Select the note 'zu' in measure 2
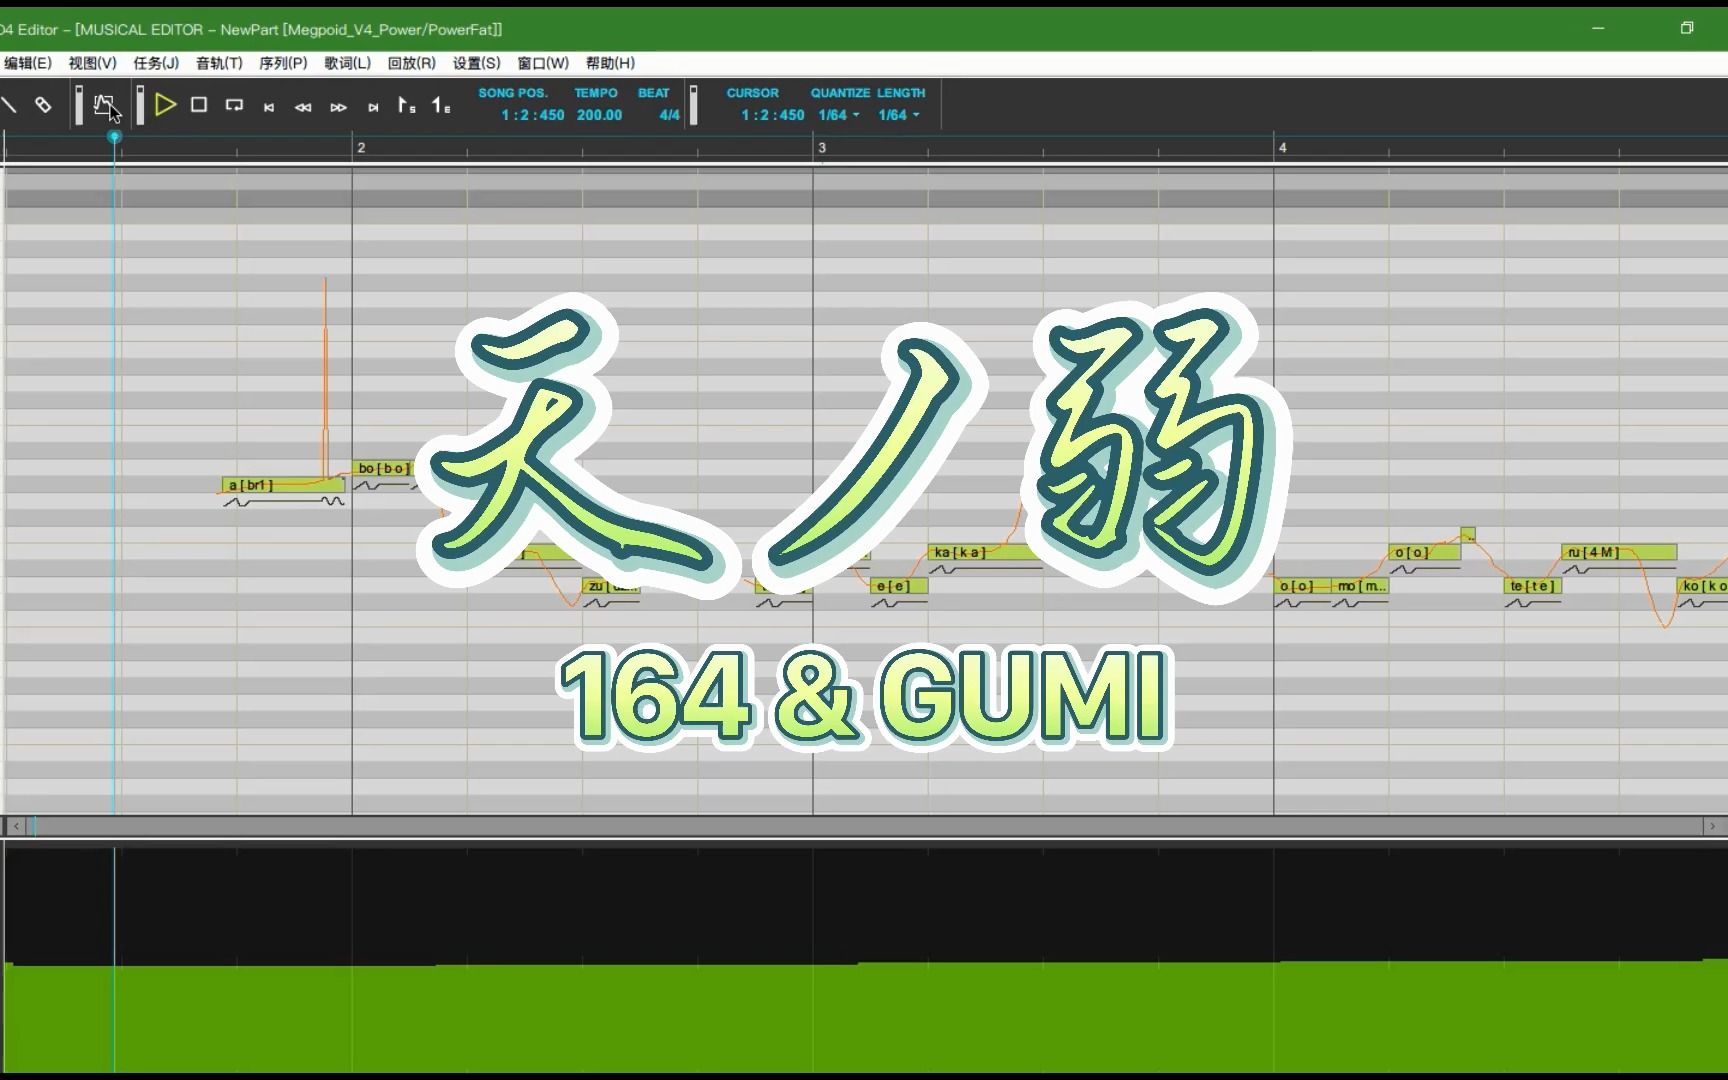Image resolution: width=1728 pixels, height=1080 pixels. 611,586
